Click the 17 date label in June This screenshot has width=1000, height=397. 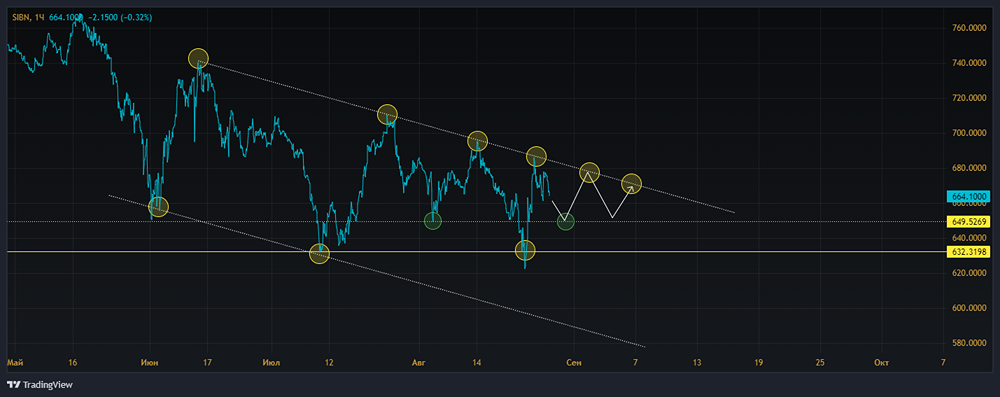click(x=207, y=363)
